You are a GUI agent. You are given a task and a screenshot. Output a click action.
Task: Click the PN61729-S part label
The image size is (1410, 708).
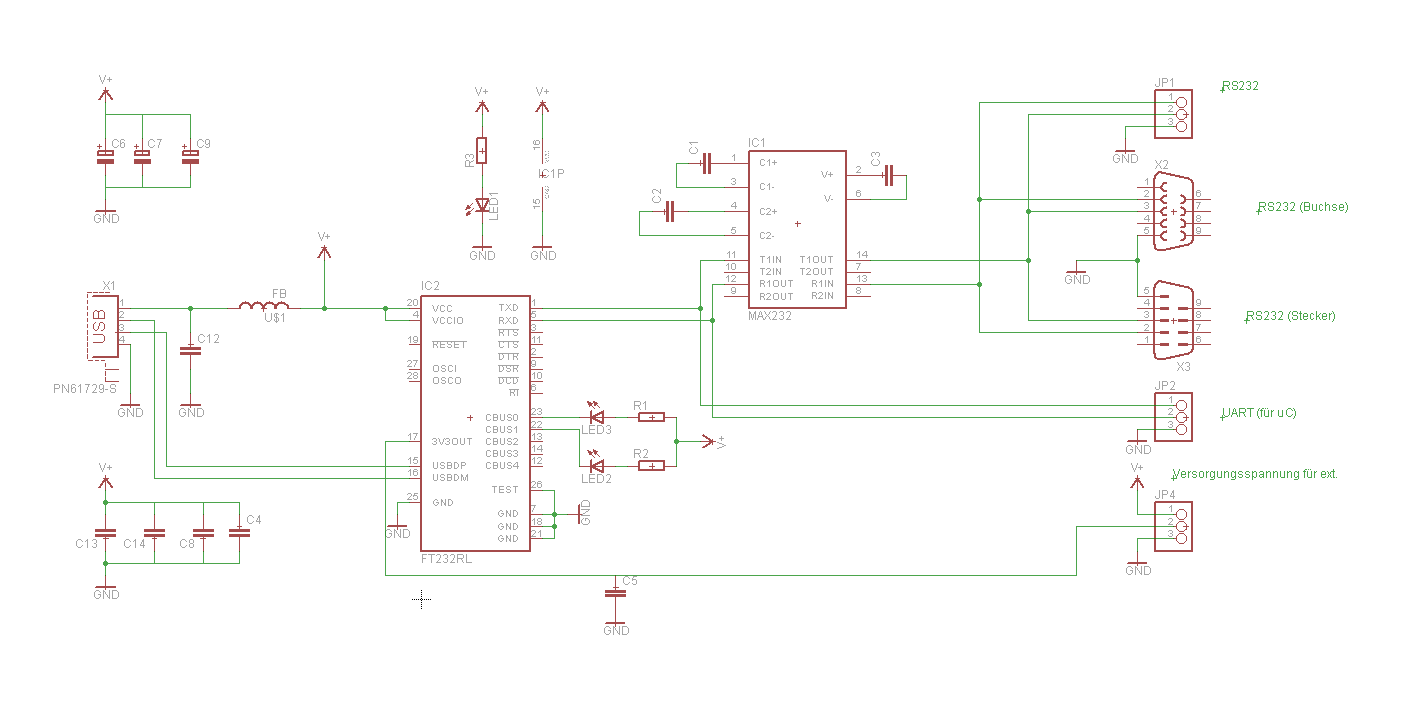click(85, 387)
